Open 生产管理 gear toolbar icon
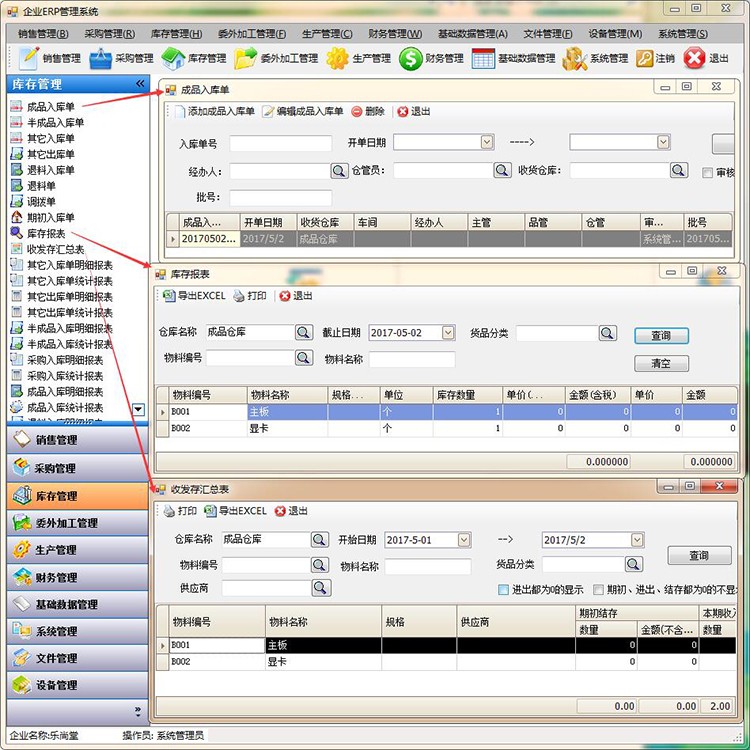This screenshot has width=750, height=750. 337,58
